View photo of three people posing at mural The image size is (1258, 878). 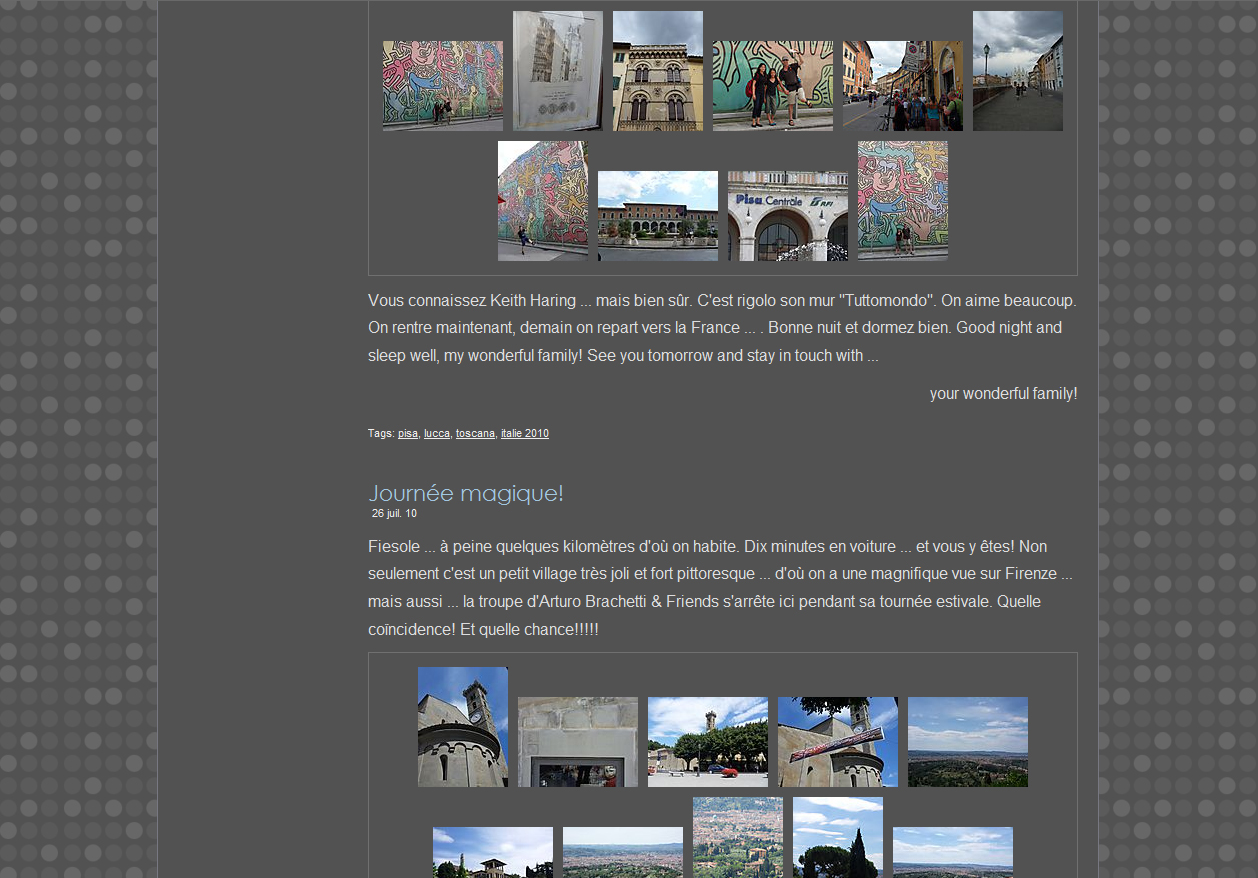click(772, 86)
